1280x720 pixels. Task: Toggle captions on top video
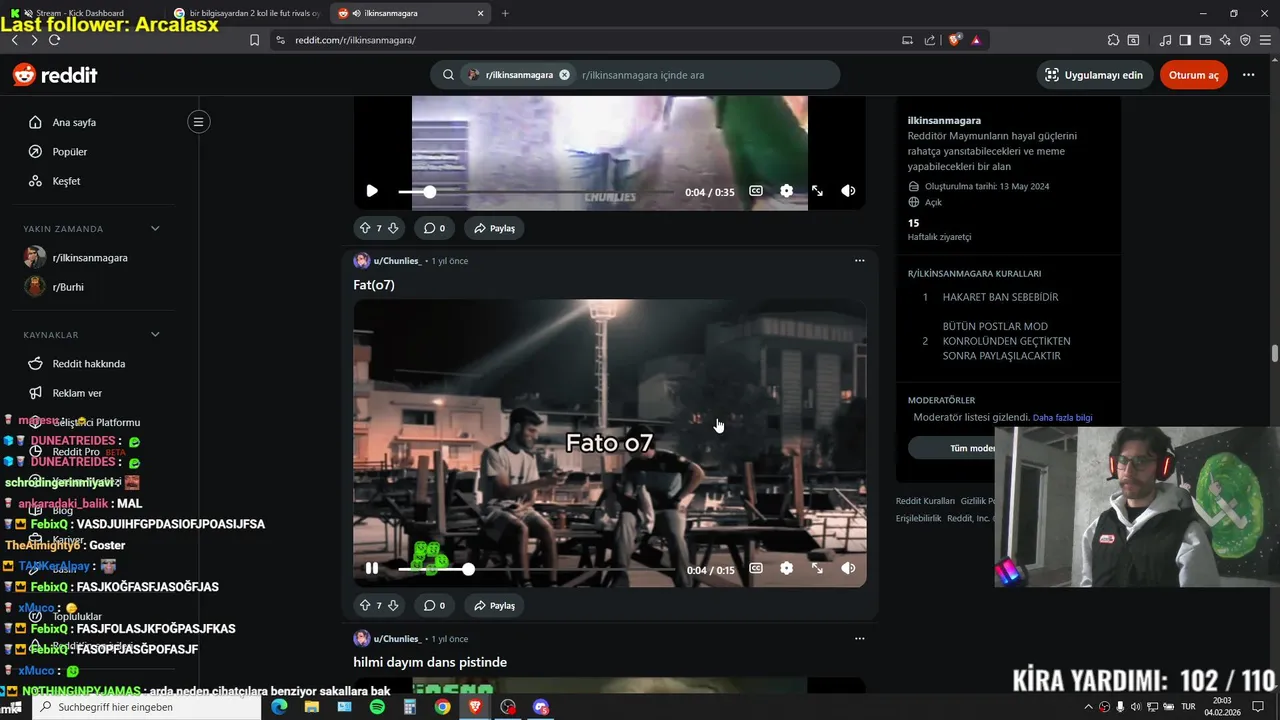pyautogui.click(x=756, y=191)
